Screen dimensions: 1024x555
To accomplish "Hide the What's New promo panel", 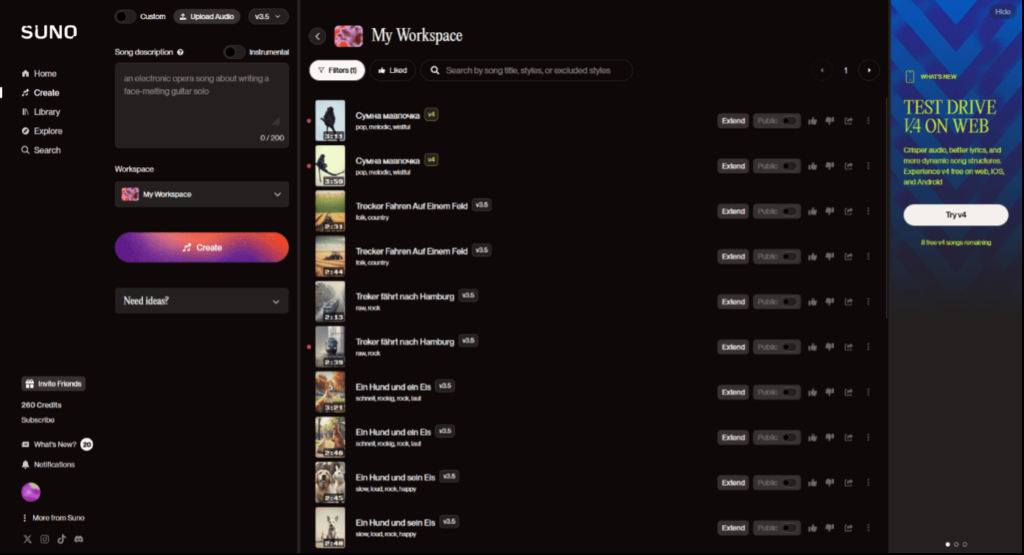I will [x=1002, y=12].
